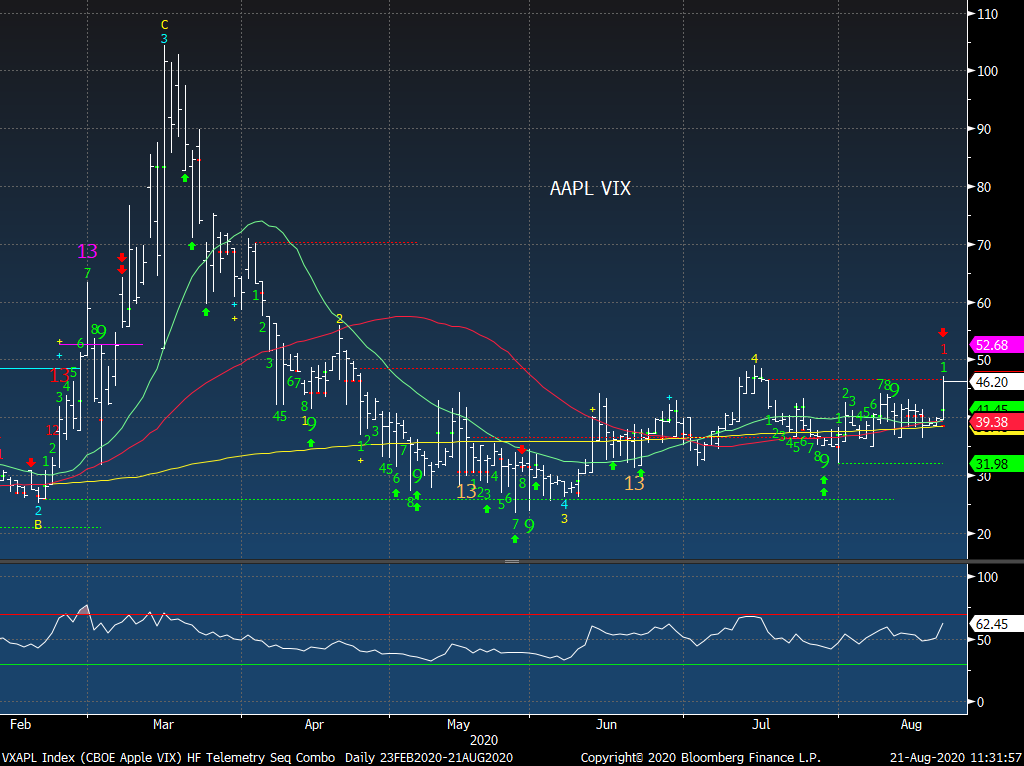Click the 62.45 oscillator value label

click(992, 624)
